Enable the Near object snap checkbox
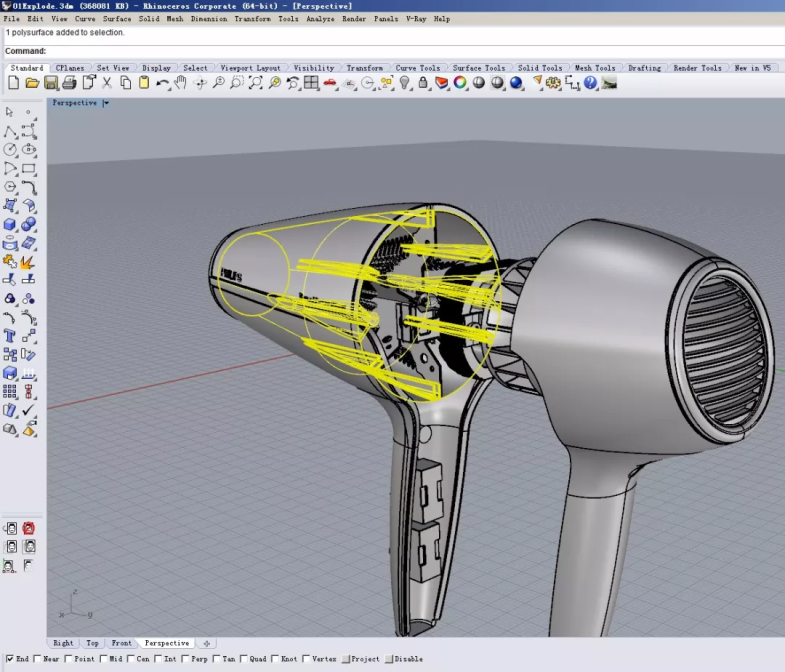Viewport: 785px width, 672px height. coord(38,659)
